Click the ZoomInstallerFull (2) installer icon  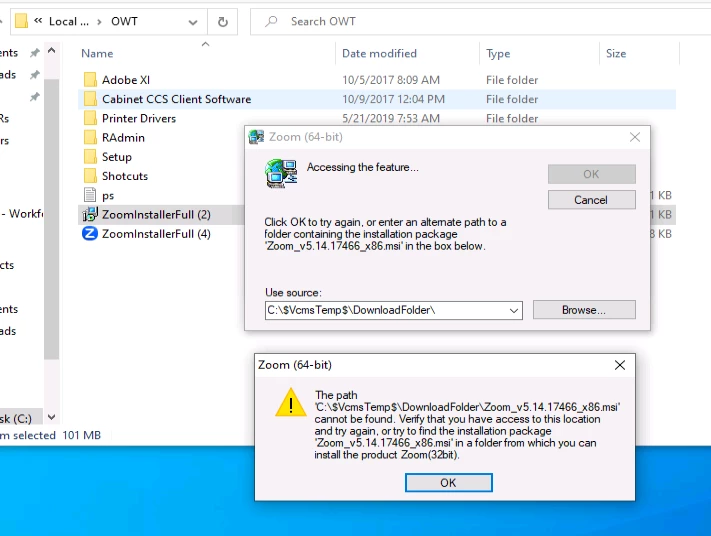click(90, 214)
